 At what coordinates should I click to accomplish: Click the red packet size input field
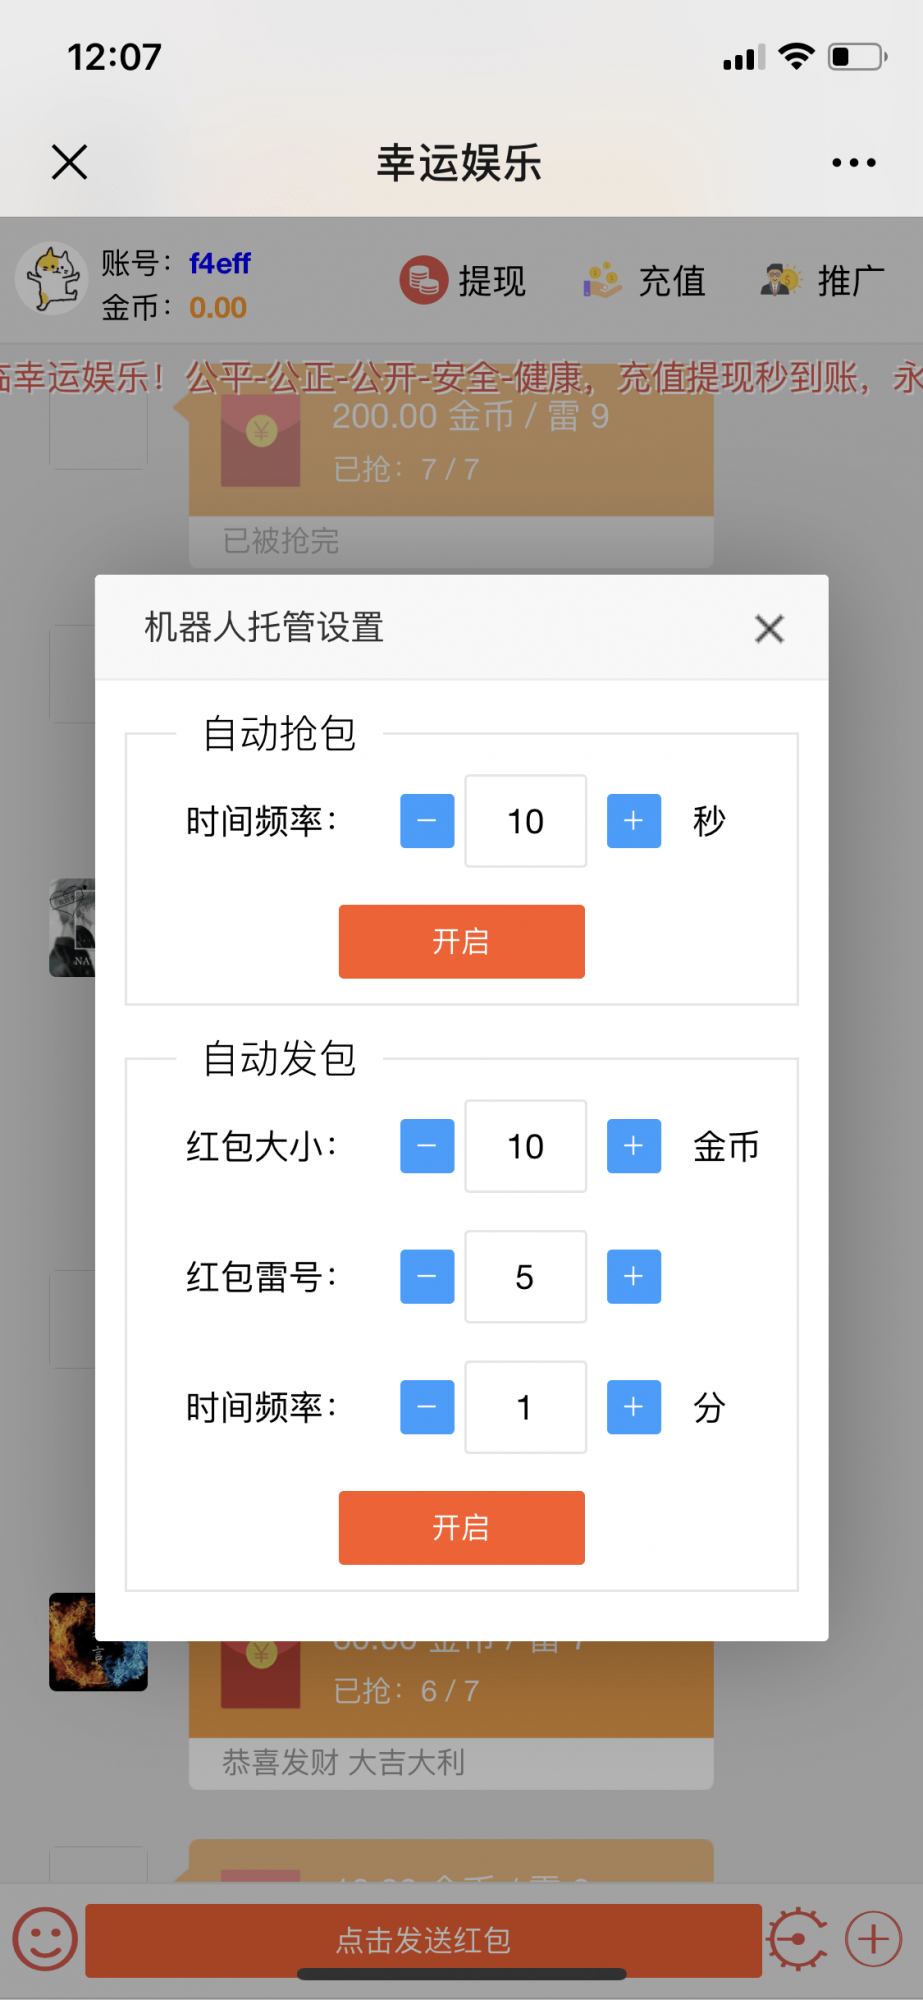(525, 1146)
